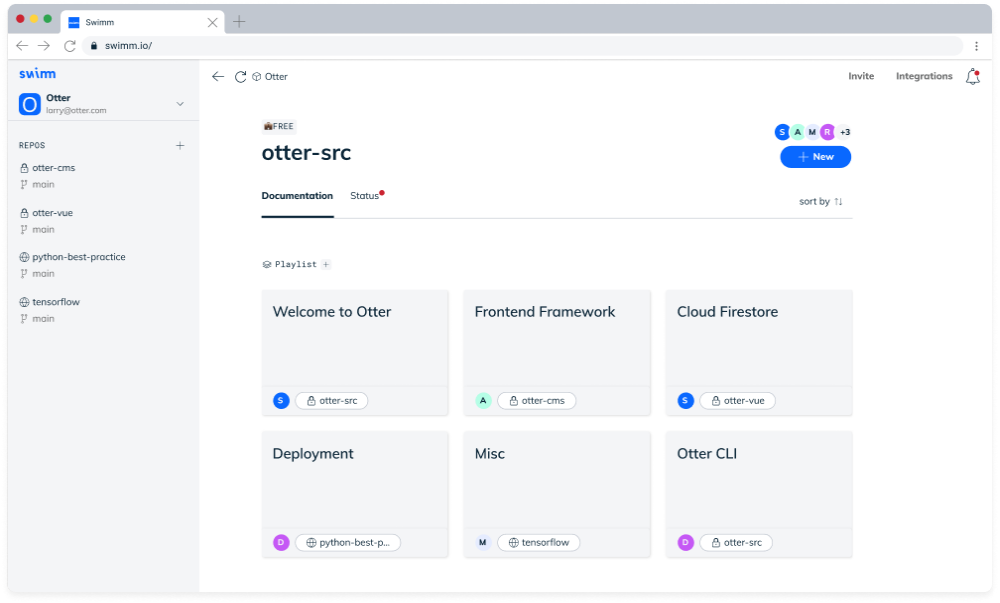Click the notifications bell icon

click(972, 77)
